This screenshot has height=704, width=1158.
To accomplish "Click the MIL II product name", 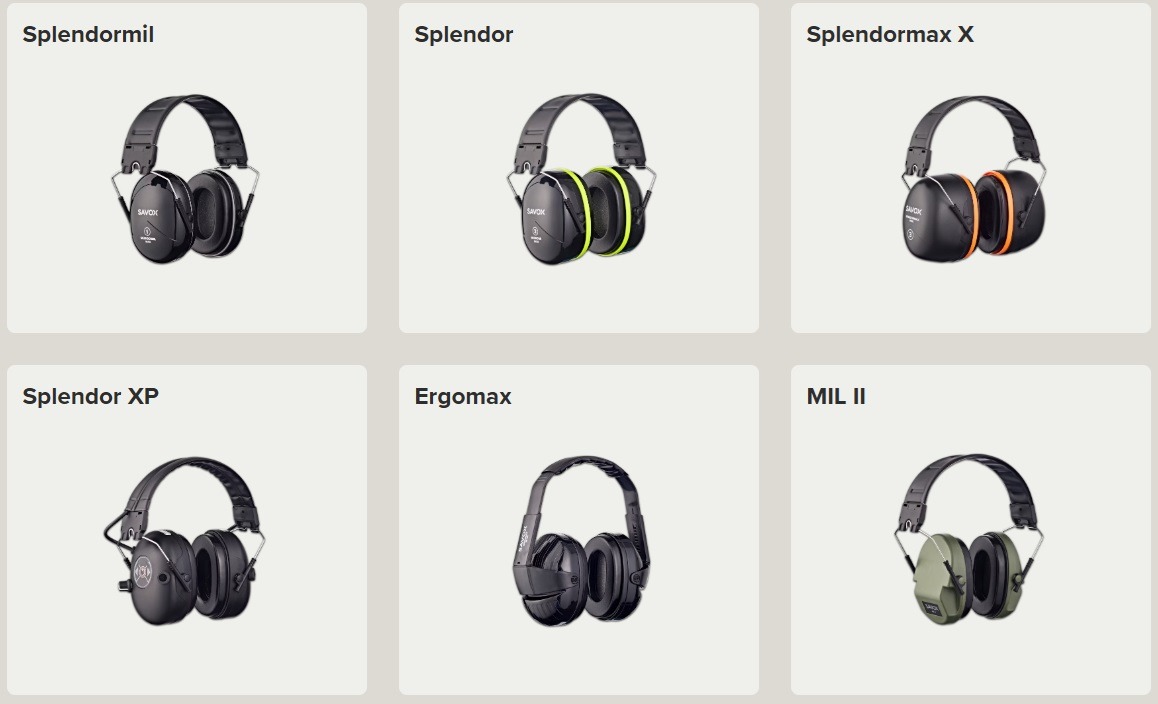I will 835,397.
